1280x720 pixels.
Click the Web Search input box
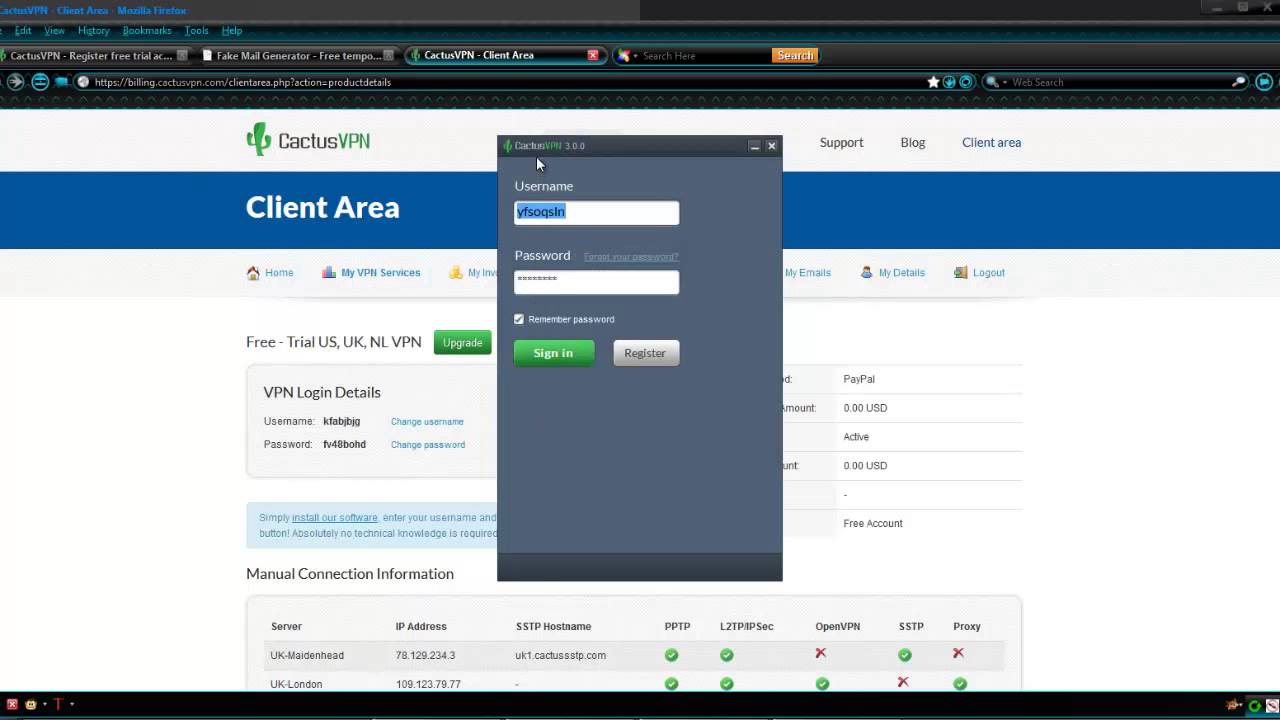tap(1118, 82)
